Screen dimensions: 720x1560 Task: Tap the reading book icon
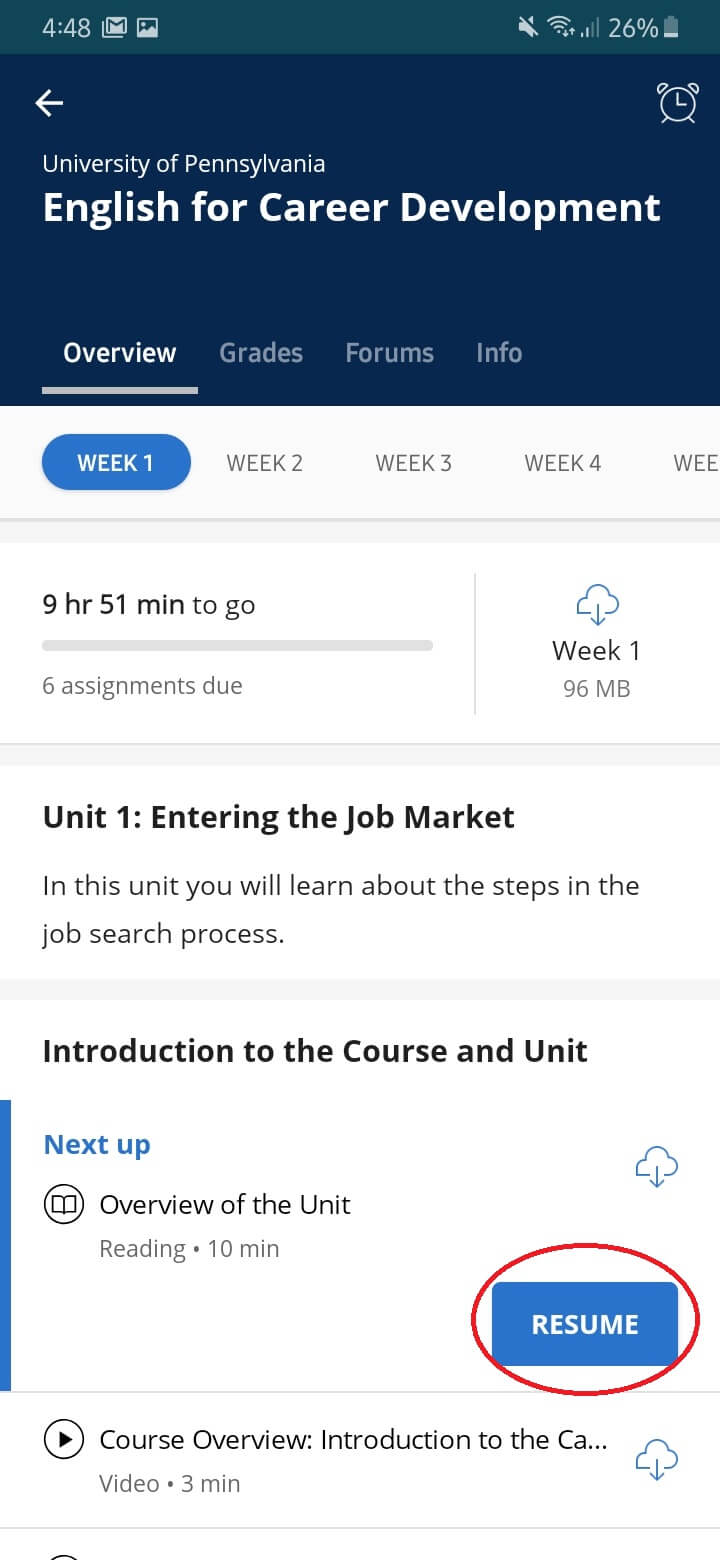pos(63,1205)
